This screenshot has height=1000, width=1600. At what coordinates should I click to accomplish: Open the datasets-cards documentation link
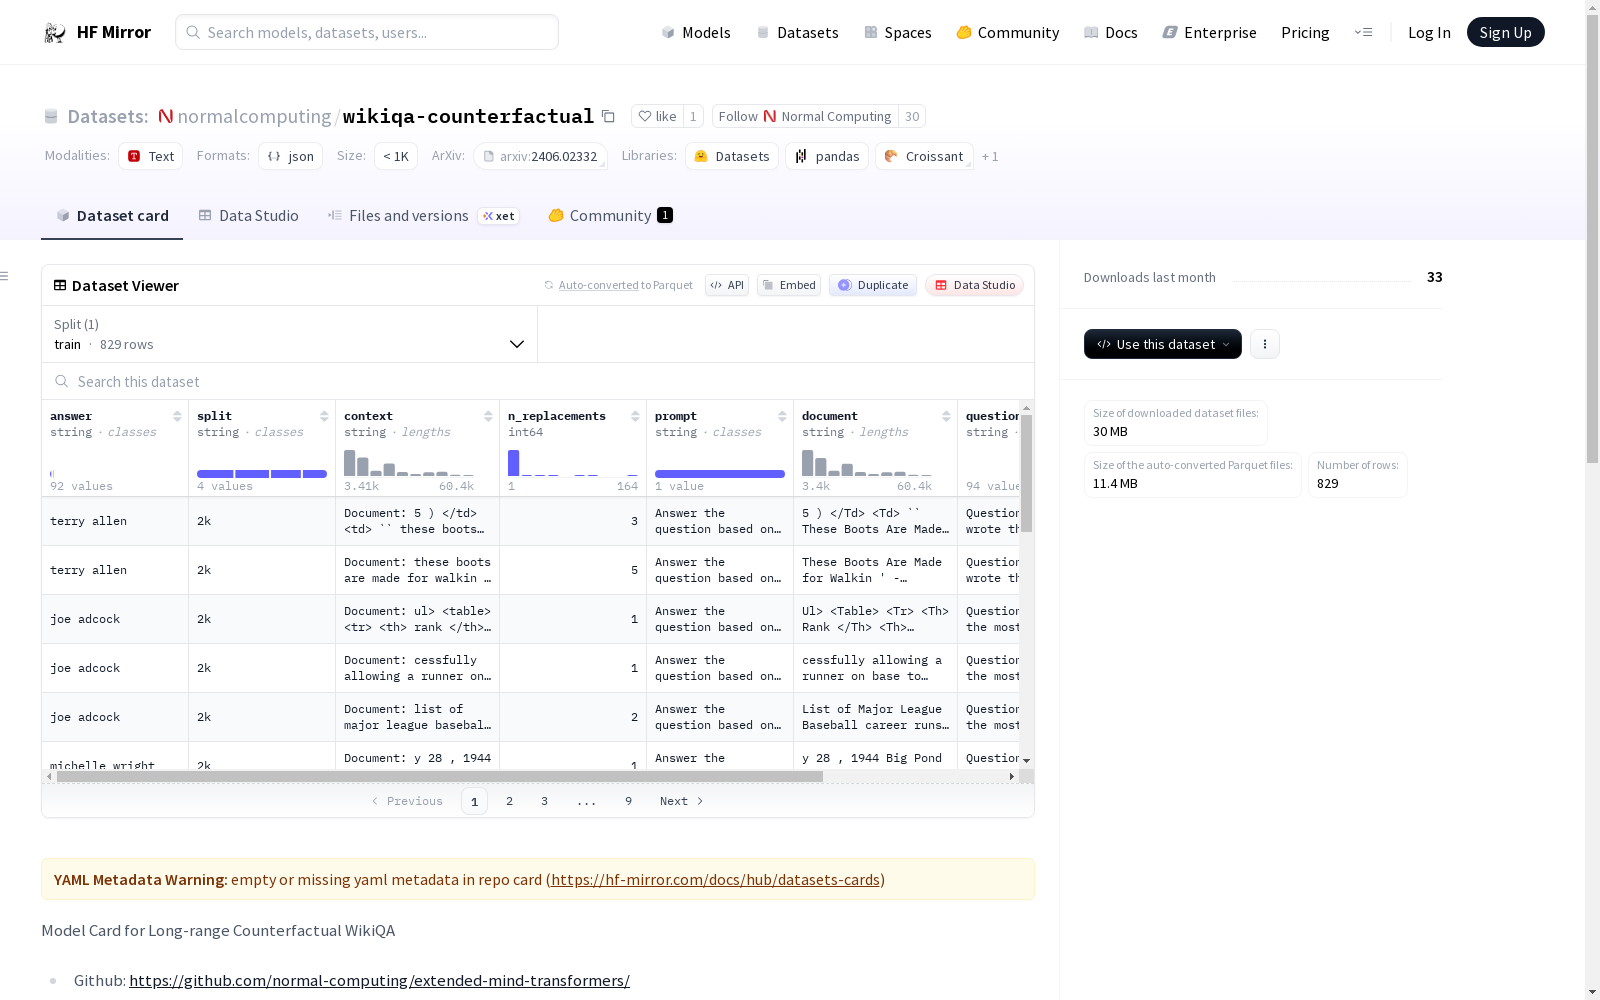(x=715, y=879)
